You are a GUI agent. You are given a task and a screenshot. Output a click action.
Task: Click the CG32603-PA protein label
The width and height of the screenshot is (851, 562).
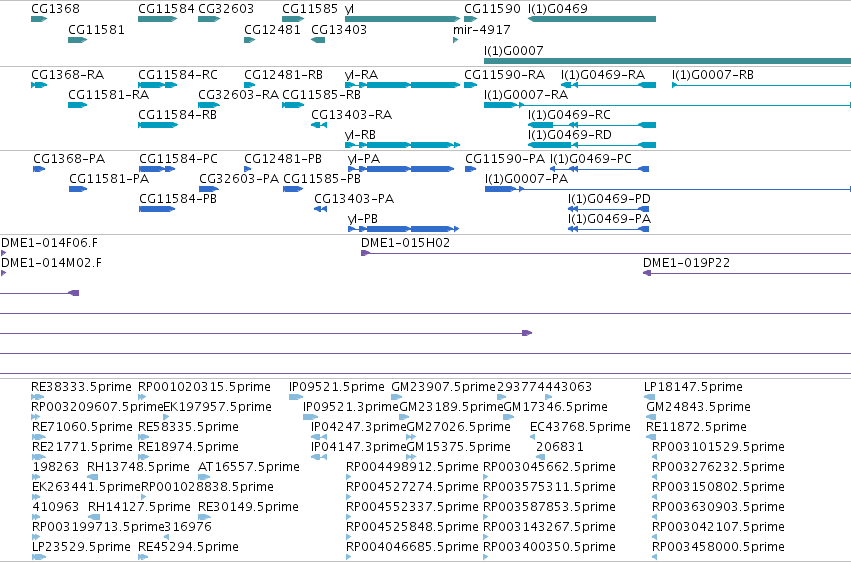(239, 179)
